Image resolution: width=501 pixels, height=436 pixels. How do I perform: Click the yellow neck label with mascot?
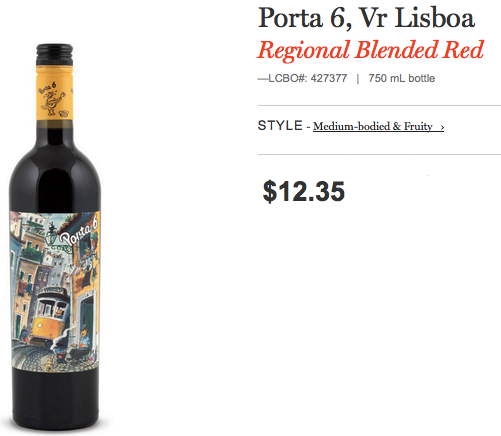click(55, 93)
